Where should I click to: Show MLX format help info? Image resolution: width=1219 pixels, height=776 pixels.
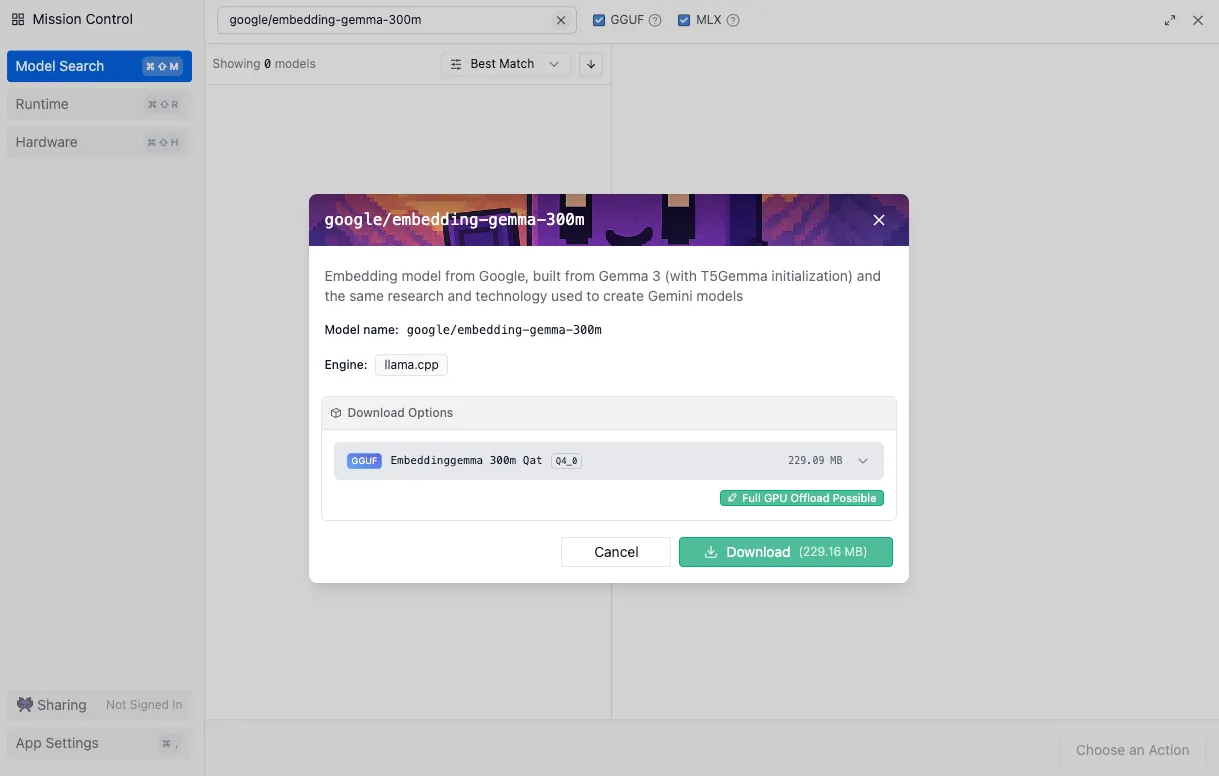click(733, 20)
